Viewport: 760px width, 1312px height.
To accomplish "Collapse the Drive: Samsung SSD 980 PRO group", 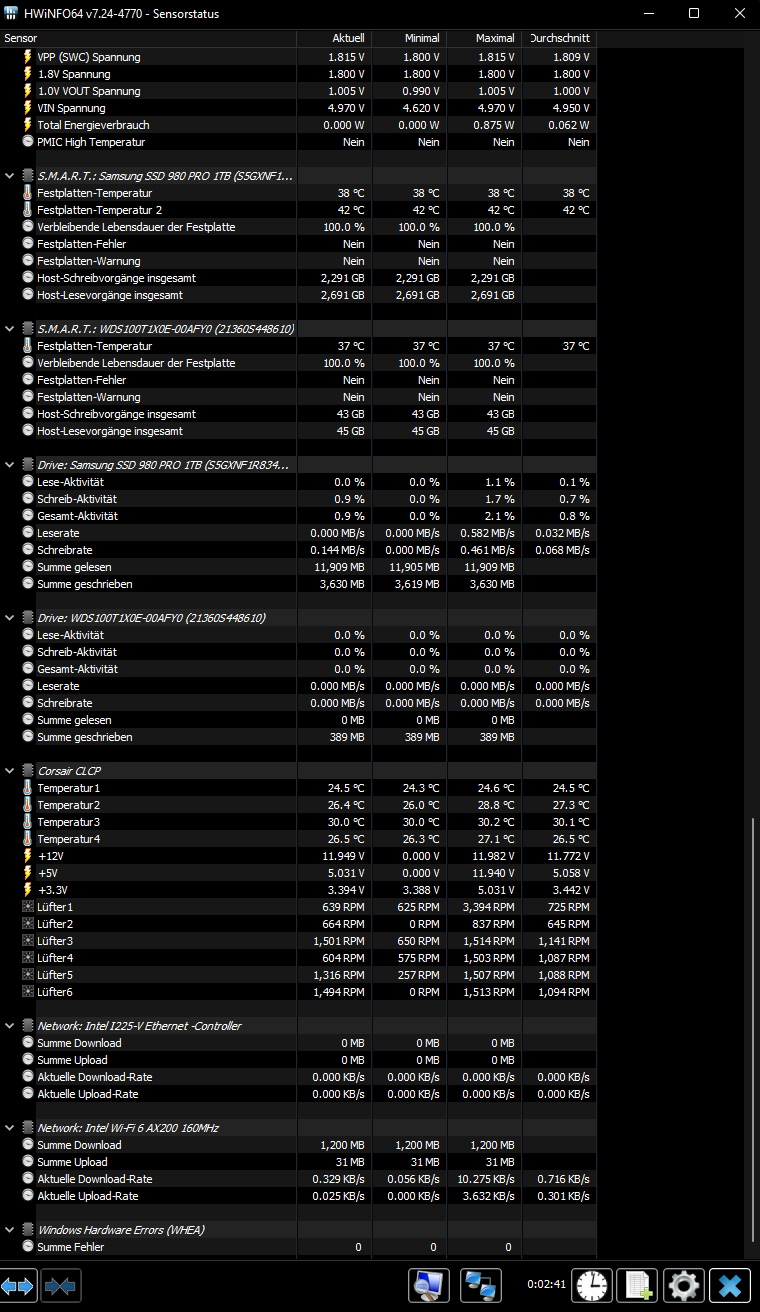I will coord(9,465).
